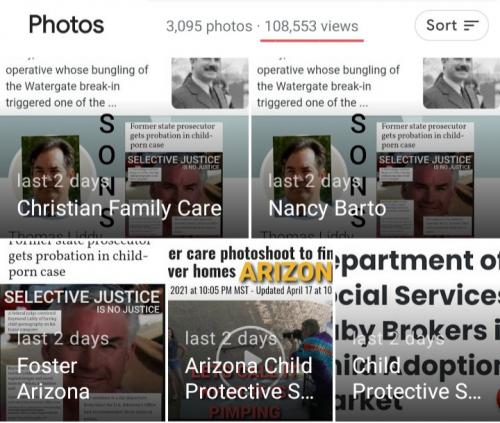
Task: Select the Photos heading
Action: click(x=66, y=25)
